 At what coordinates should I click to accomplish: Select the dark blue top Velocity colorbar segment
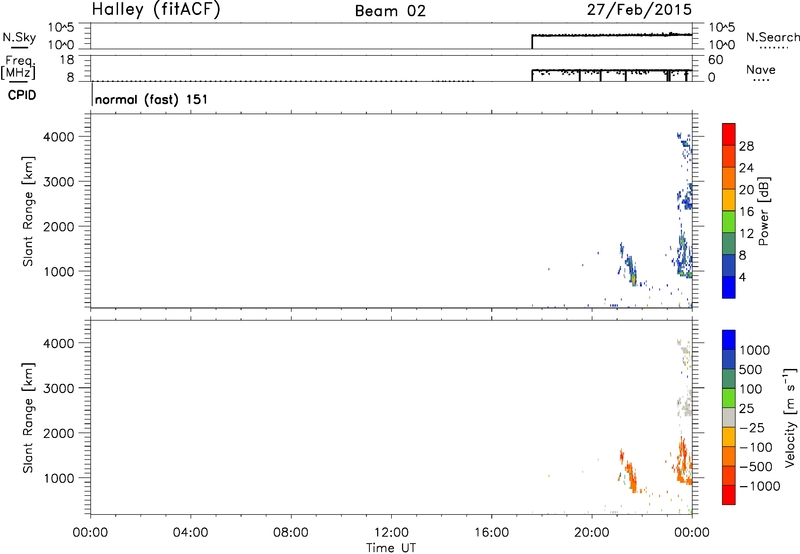(x=729, y=340)
